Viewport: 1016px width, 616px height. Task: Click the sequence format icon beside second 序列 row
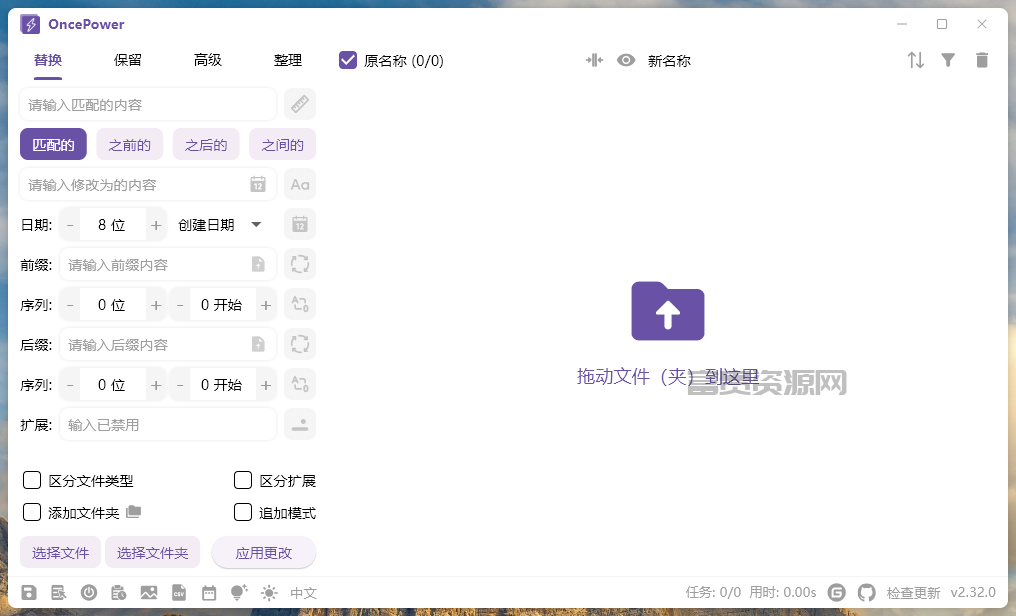pyautogui.click(x=299, y=385)
